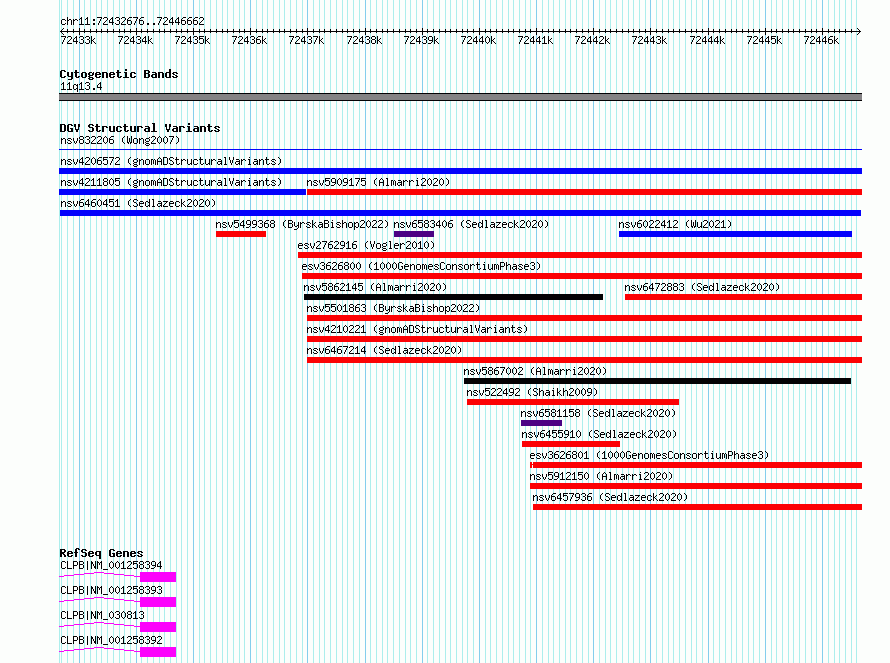Click the blue nsv6022412 variant bar
This screenshot has height=663, width=890.
735,234
